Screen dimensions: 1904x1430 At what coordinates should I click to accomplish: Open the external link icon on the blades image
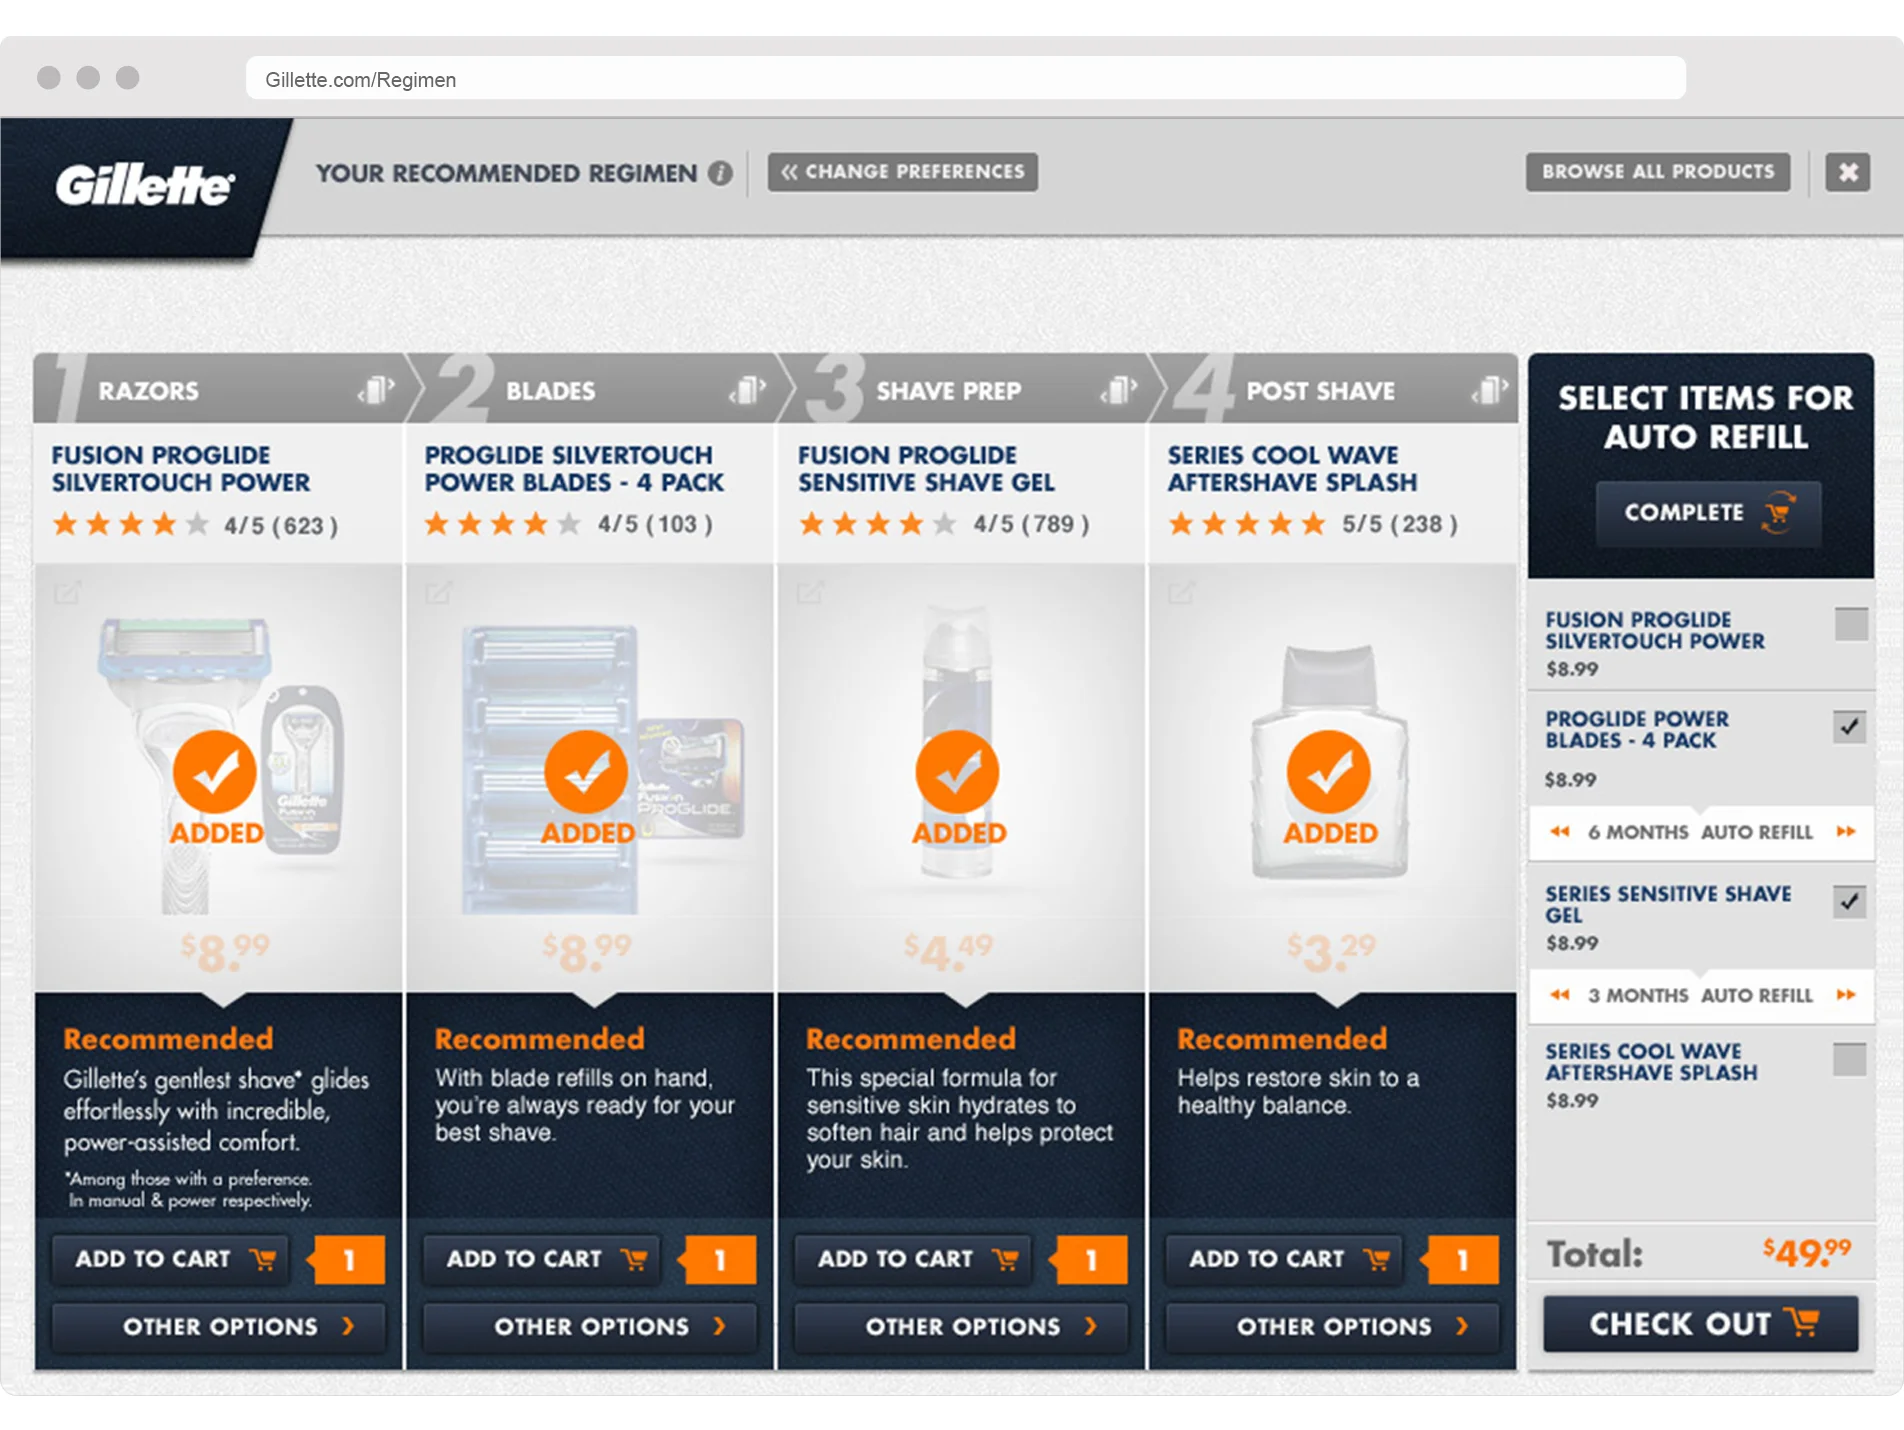(438, 593)
